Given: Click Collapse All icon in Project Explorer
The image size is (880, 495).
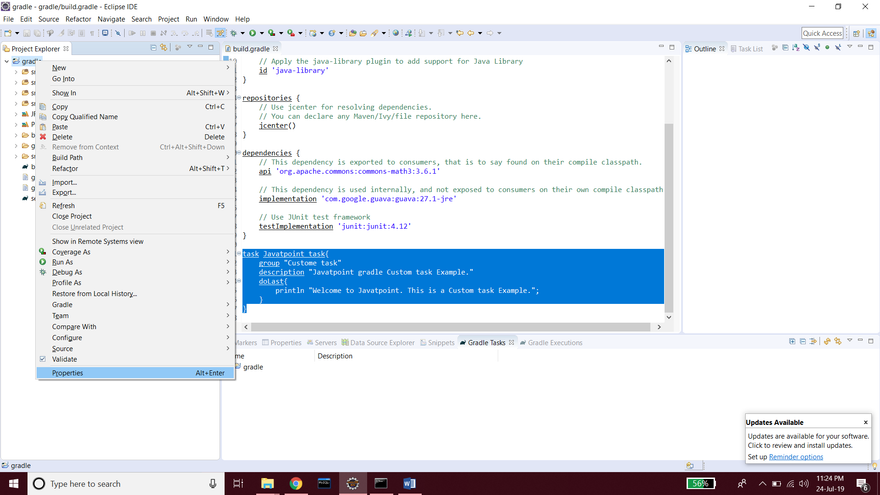Looking at the screenshot, I should [x=154, y=48].
